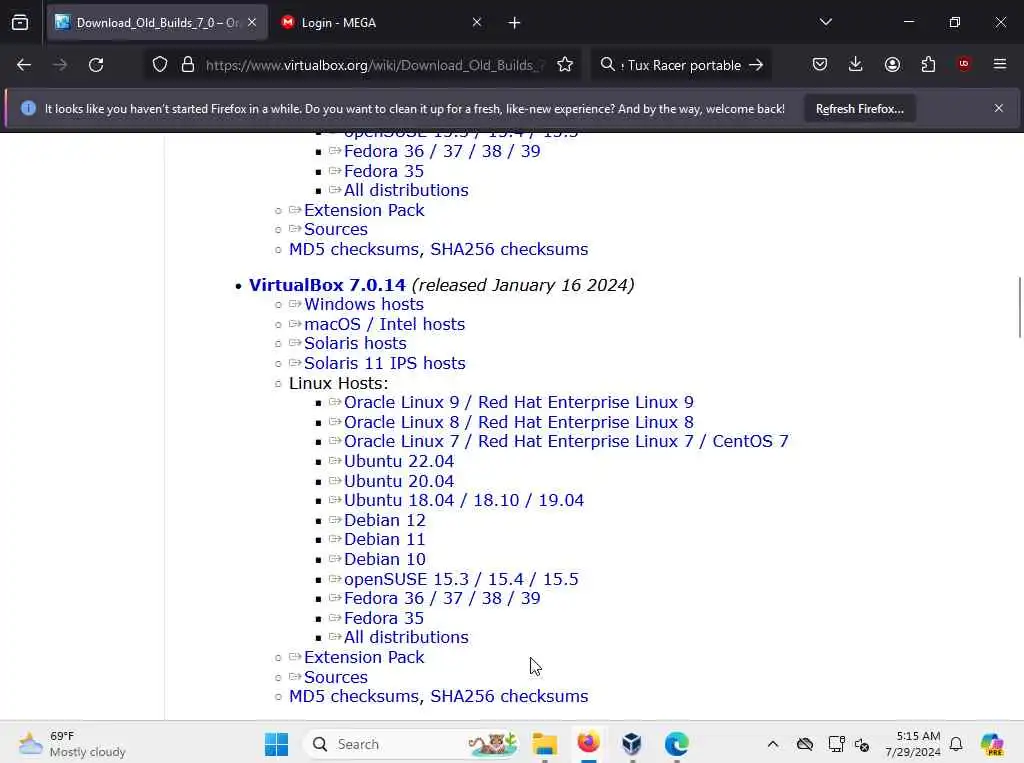This screenshot has width=1024, height=763.
Task: Open VirtualBox from the taskbar
Action: tap(632, 744)
